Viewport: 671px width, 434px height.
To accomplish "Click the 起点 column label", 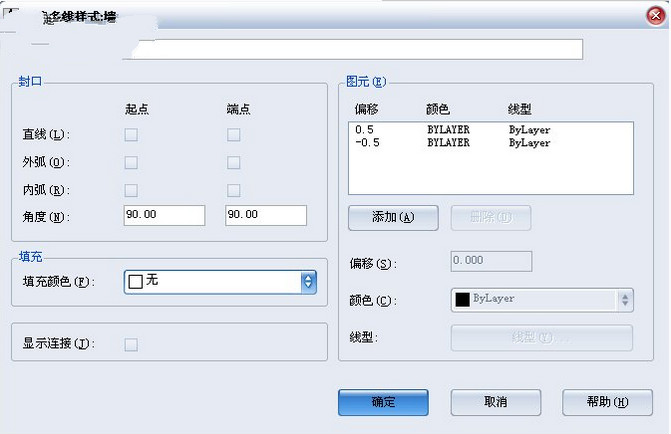I will [137, 109].
